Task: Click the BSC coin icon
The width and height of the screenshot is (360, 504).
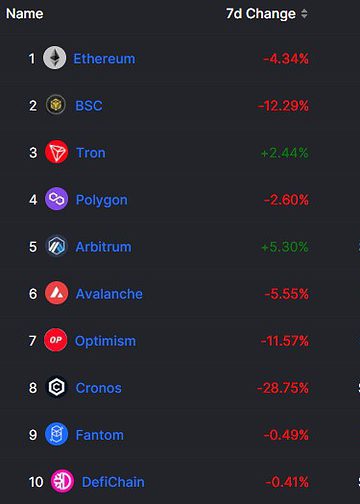Action: tap(56, 105)
